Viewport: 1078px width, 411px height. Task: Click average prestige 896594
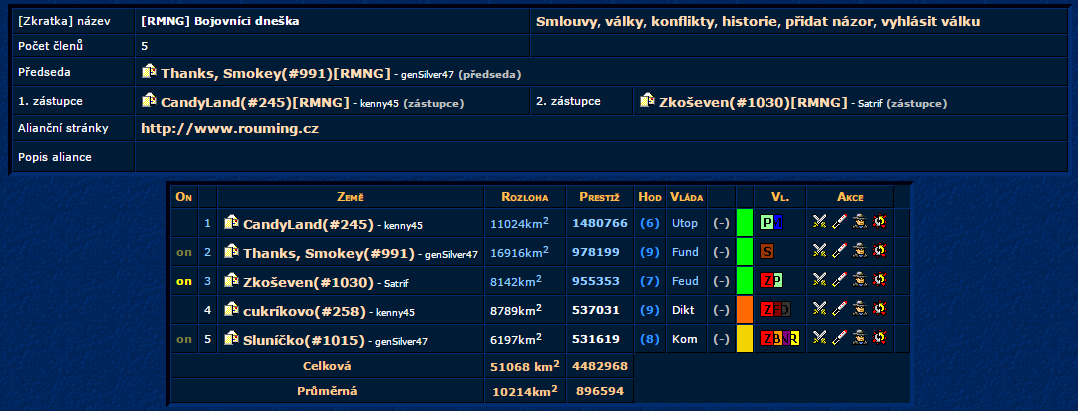click(x=600, y=391)
